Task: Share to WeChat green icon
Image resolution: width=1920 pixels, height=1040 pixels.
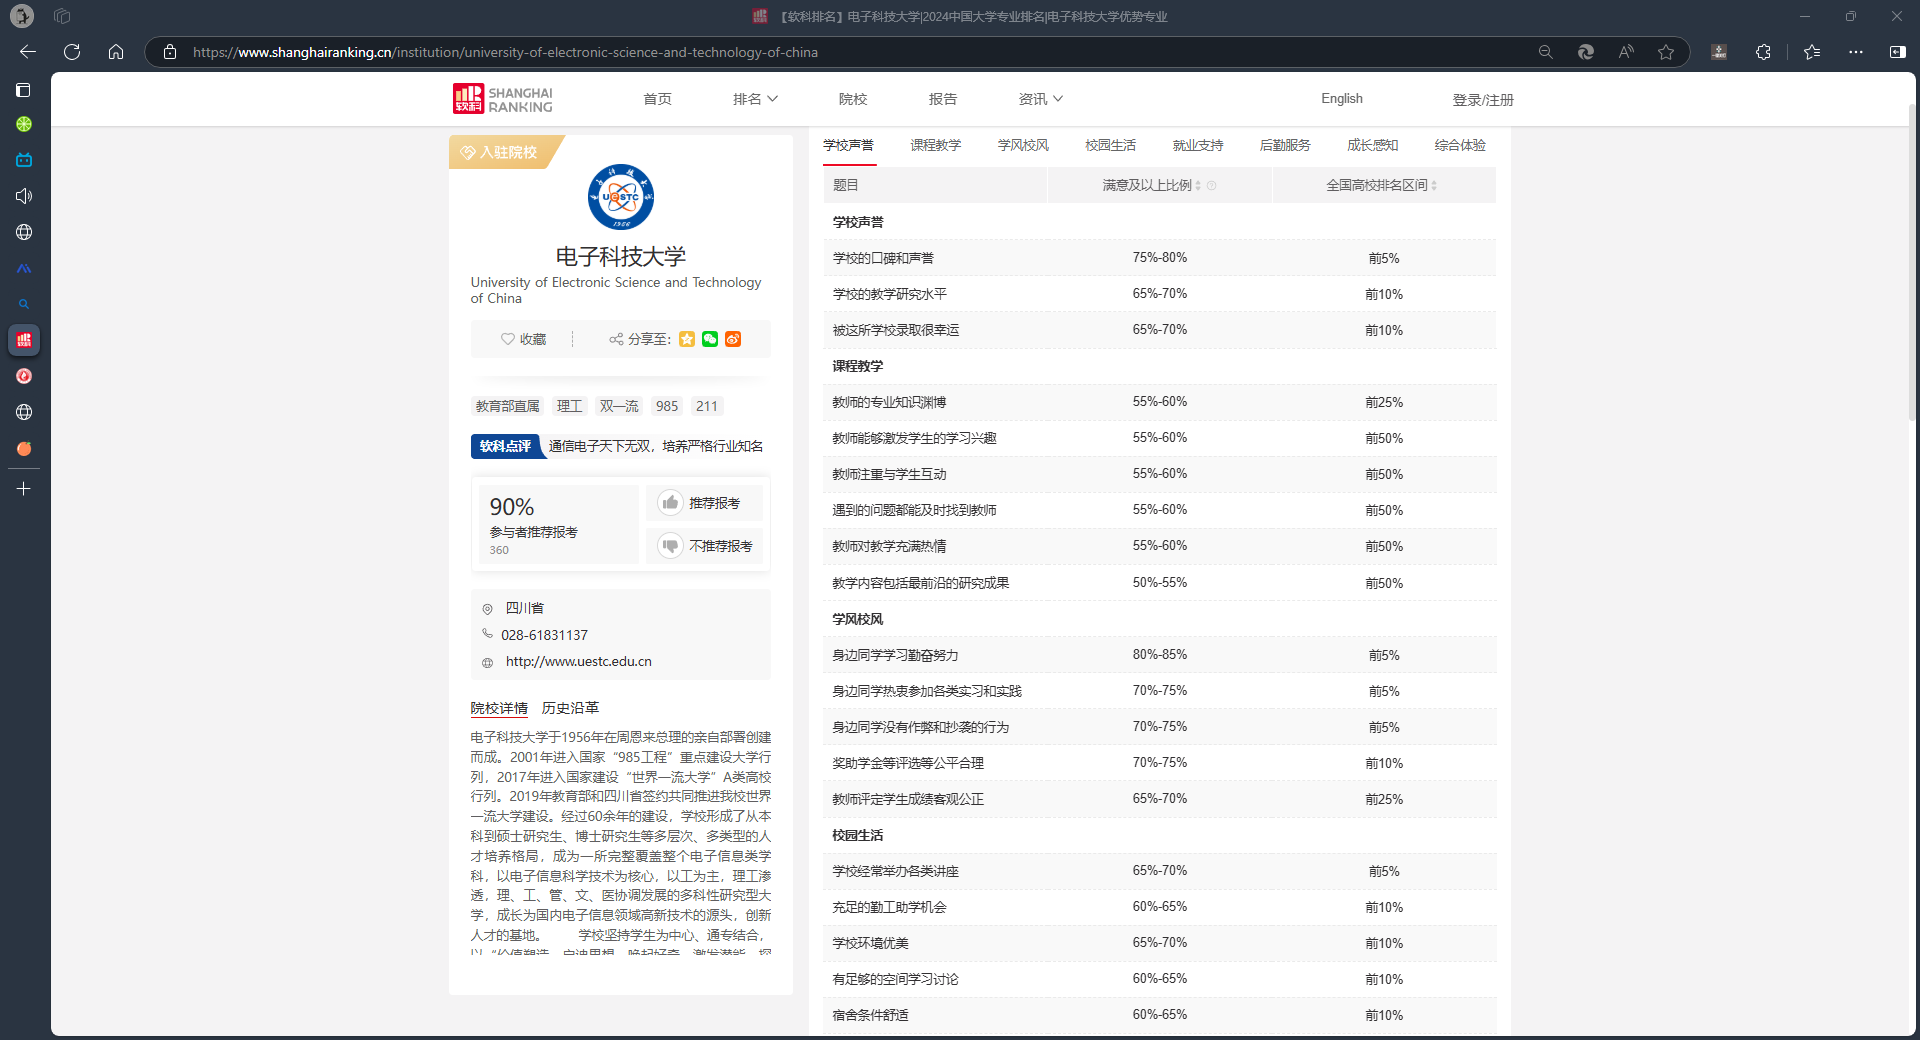Action: pyautogui.click(x=710, y=340)
